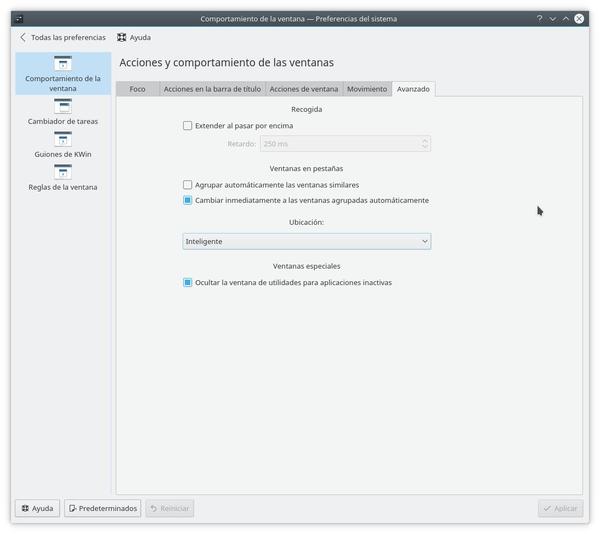Open the Acciones de ventana tab

tap(303, 89)
